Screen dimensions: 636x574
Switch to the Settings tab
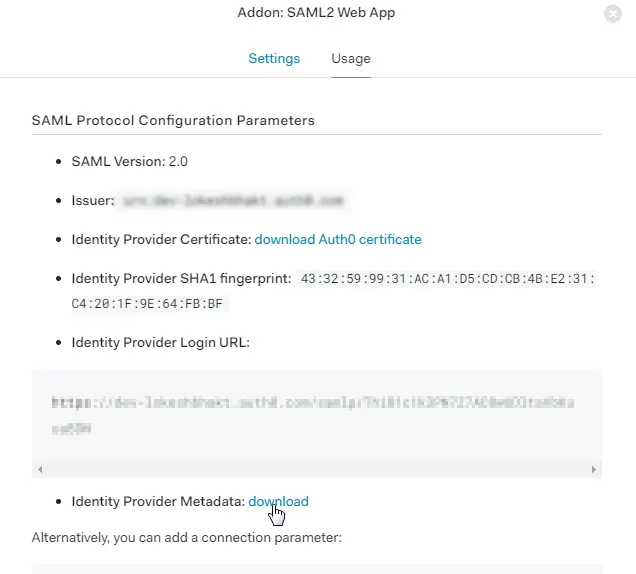click(x=274, y=58)
